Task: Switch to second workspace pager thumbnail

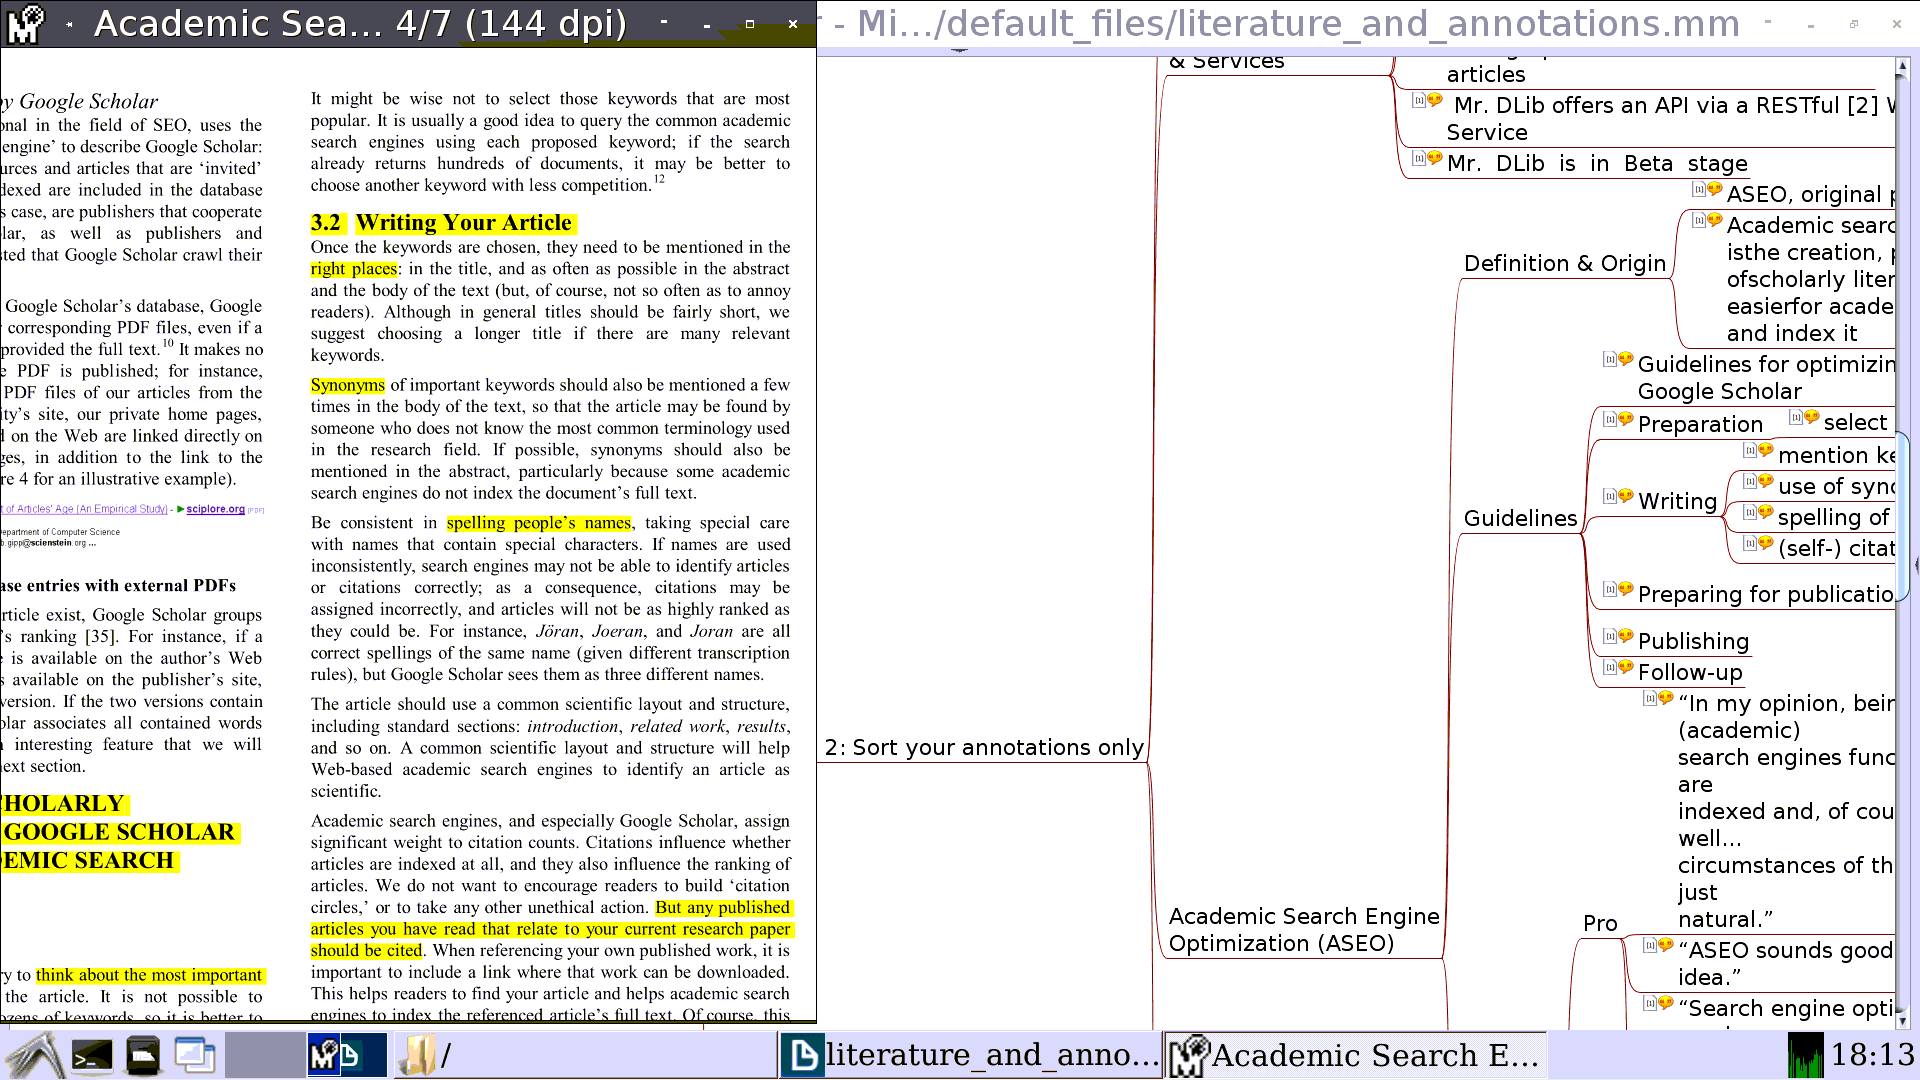Action: click(x=347, y=1055)
